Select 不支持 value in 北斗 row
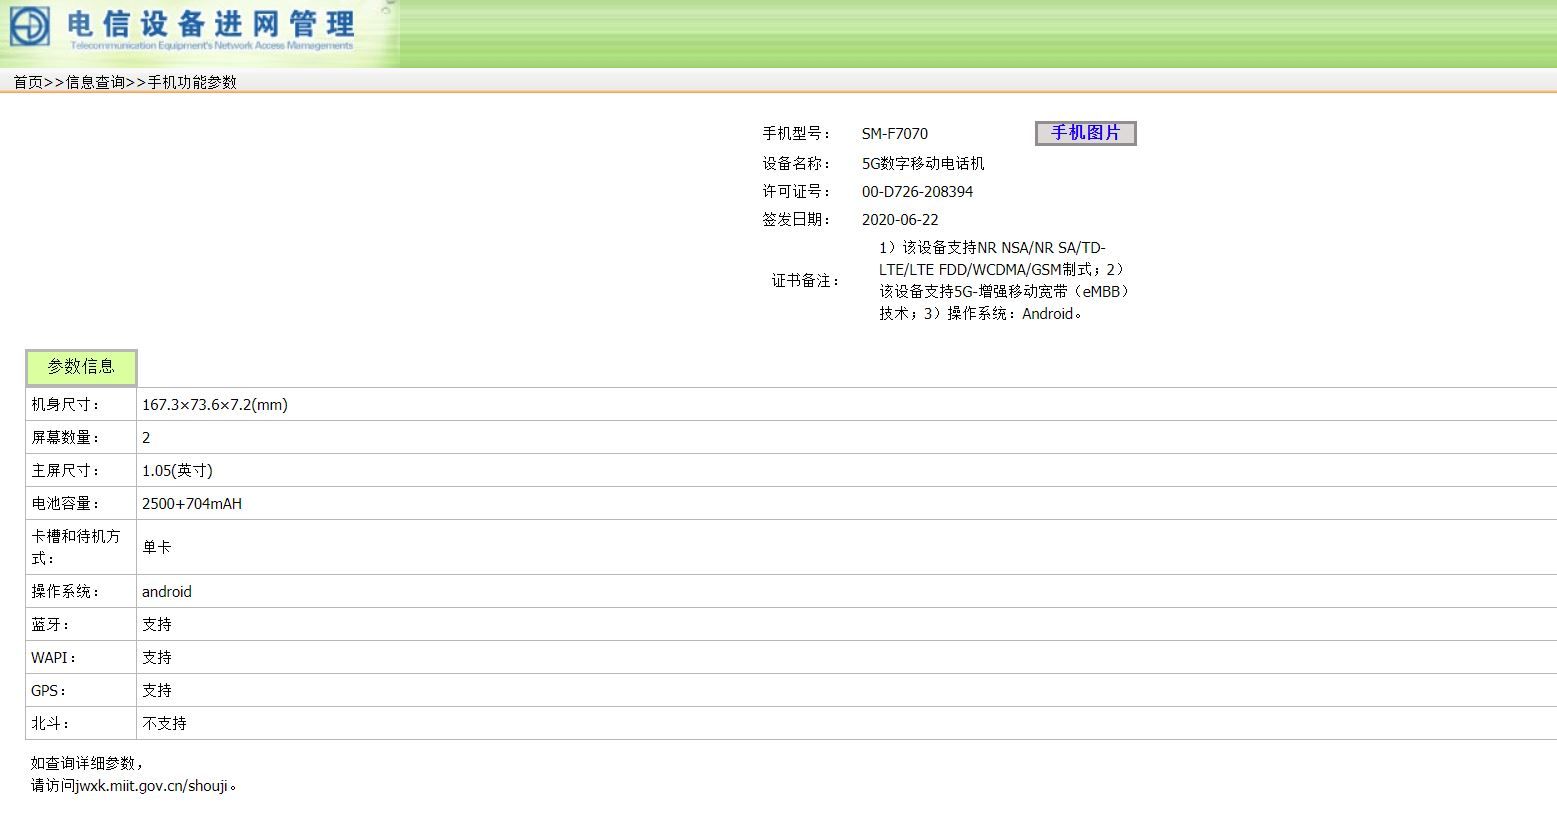Screen dimensions: 1557x821 point(164,724)
